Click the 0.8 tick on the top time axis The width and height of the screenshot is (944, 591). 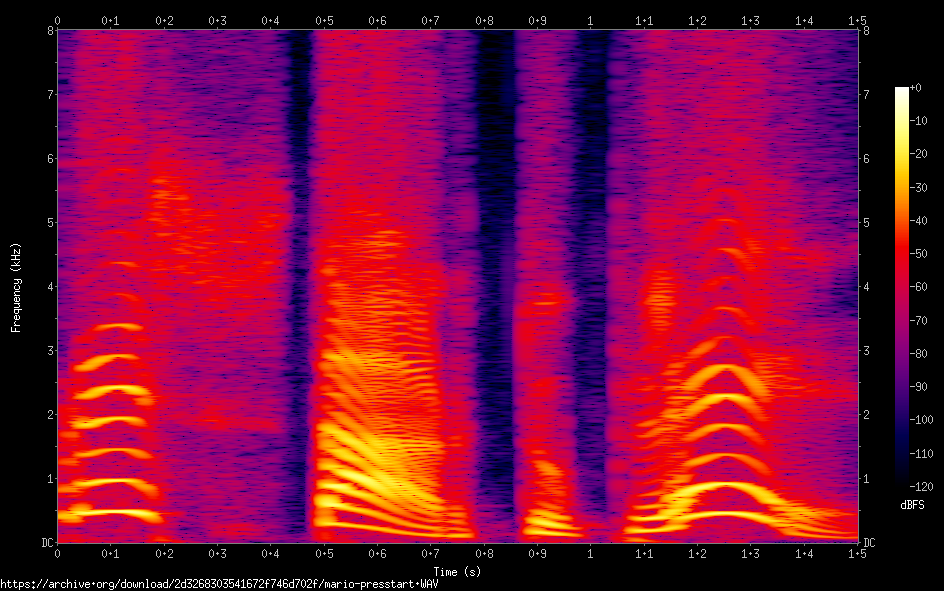click(x=484, y=20)
